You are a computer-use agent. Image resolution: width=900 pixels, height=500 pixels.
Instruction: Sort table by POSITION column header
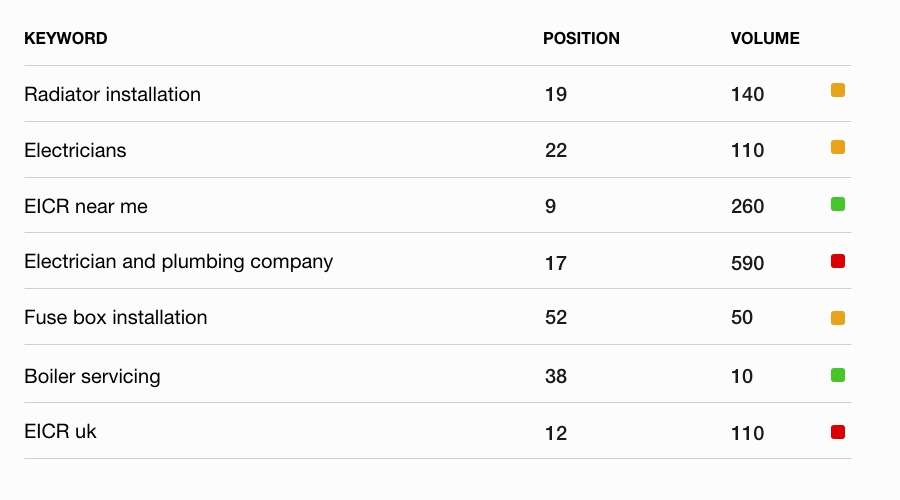coord(581,38)
